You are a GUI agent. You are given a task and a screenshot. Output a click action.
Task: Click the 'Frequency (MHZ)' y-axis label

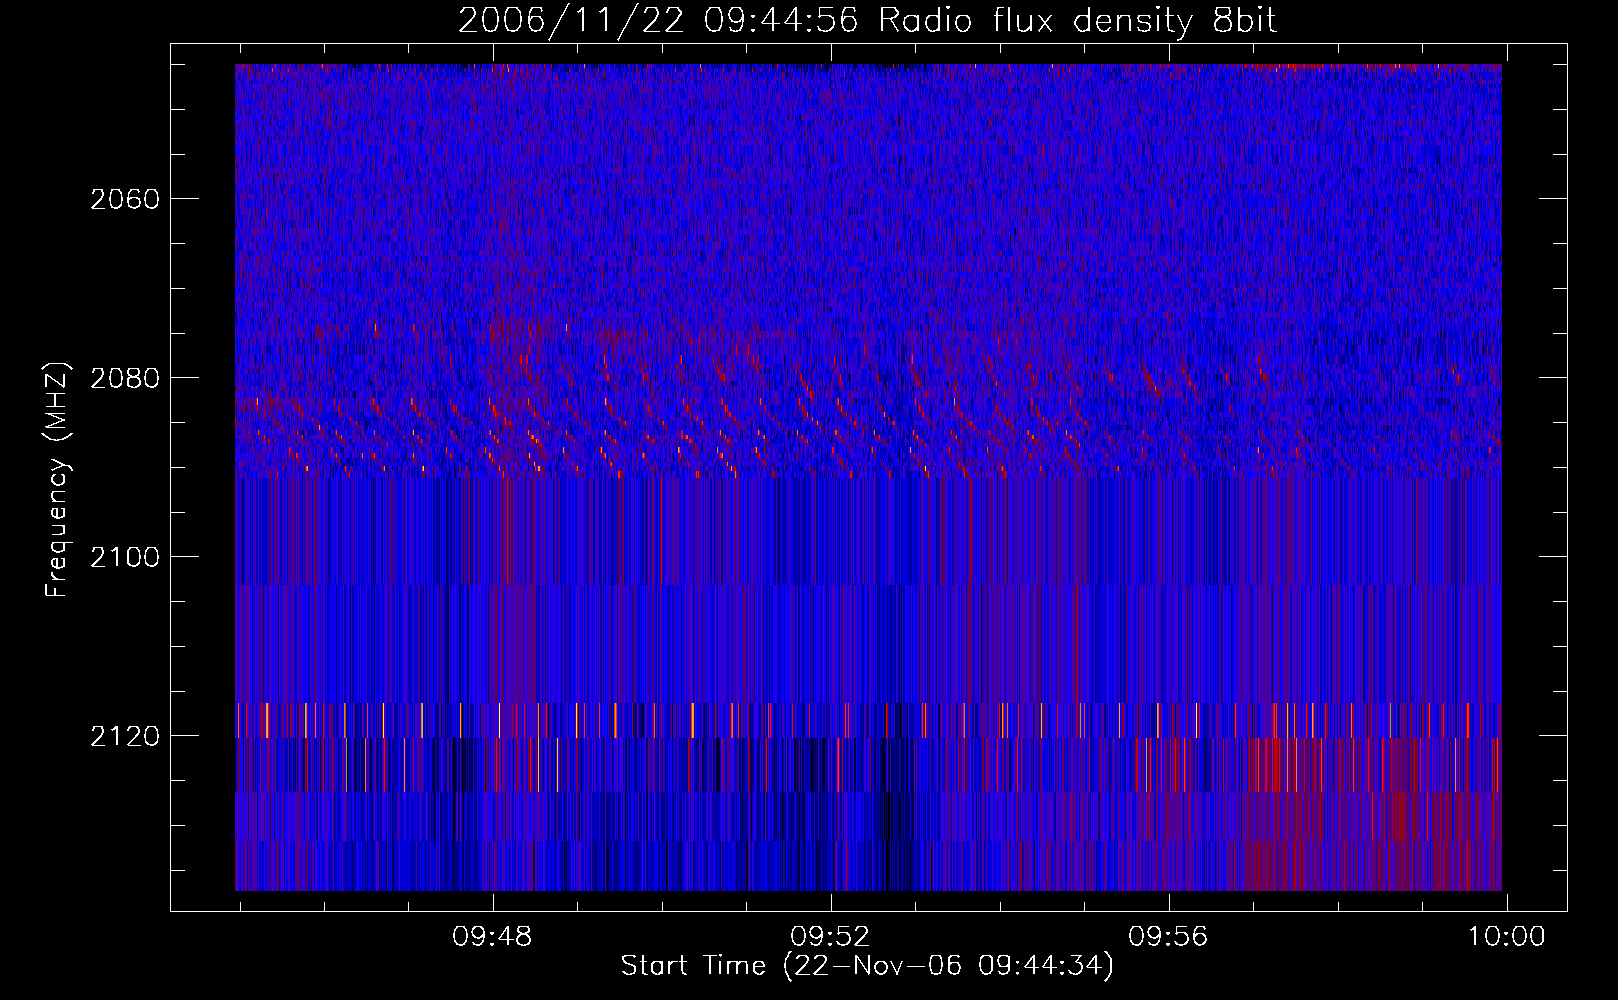[57, 480]
